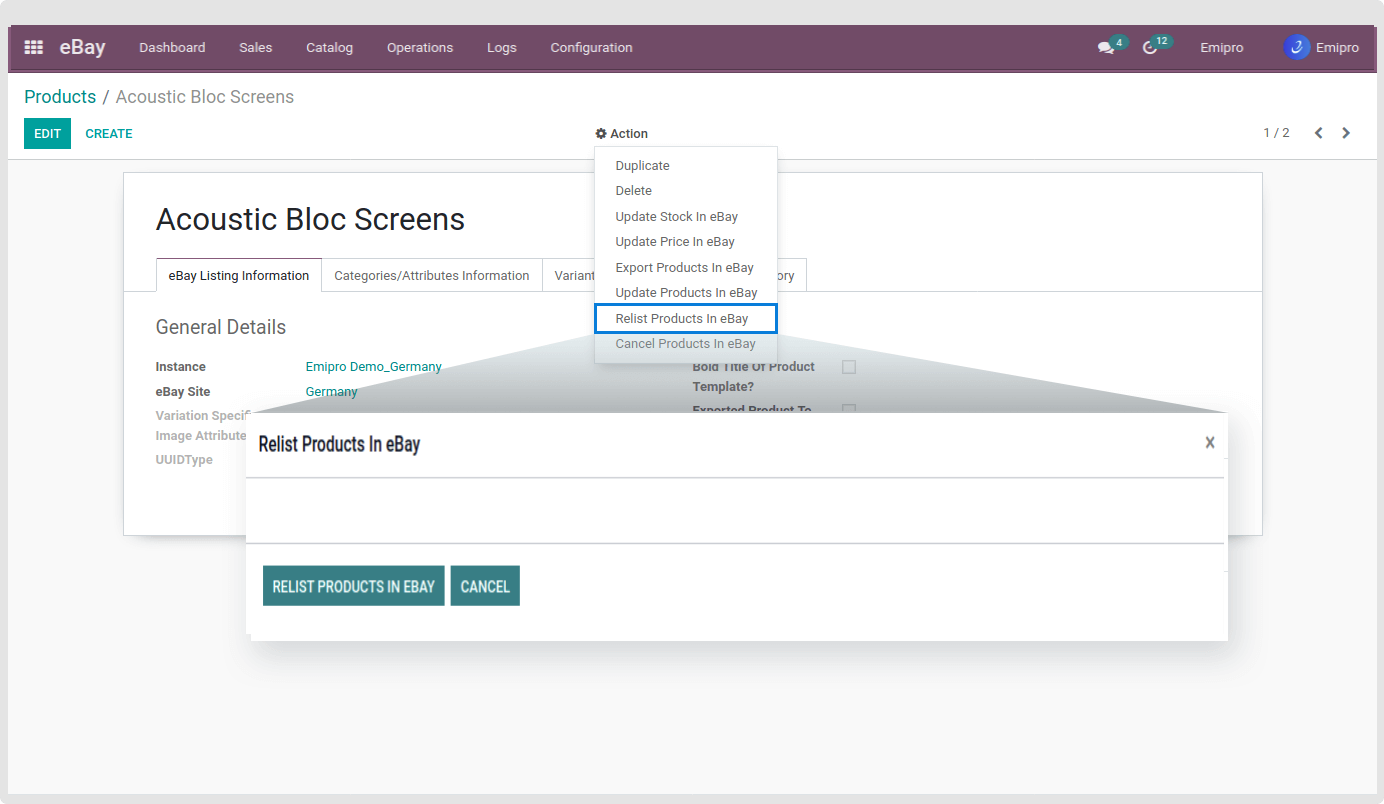Toggle Bold Title Of Product Template checkbox
This screenshot has height=804, width=1384.
(849, 367)
